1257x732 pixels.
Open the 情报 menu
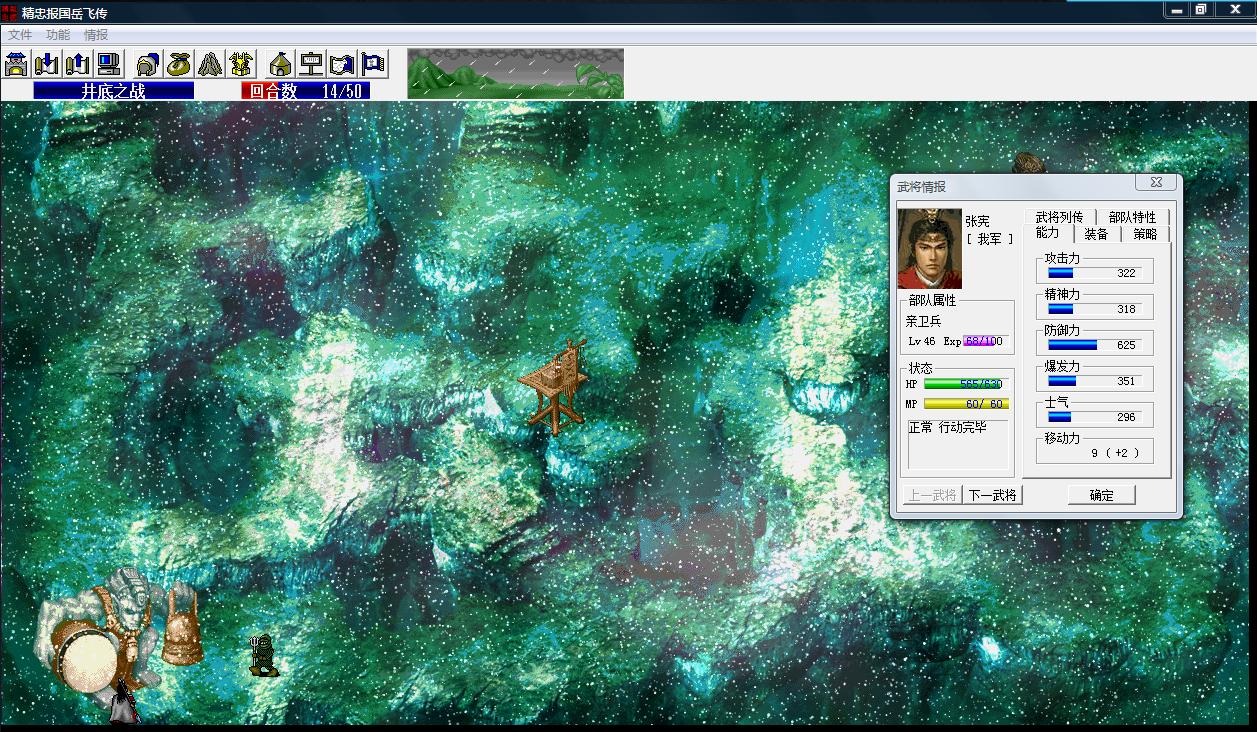coord(96,35)
